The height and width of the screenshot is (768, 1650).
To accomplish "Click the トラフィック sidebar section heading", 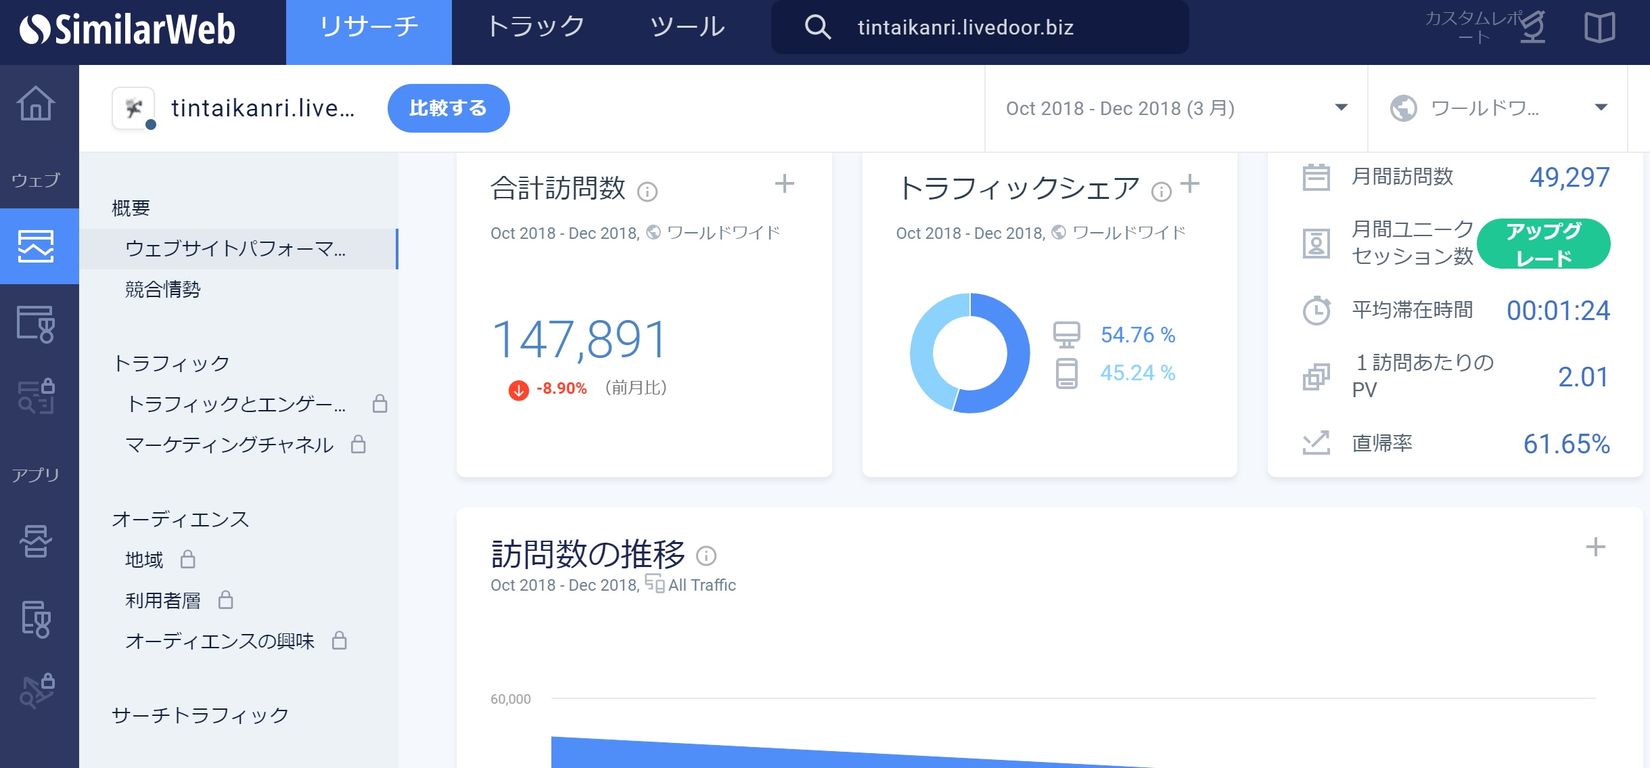I will pyautogui.click(x=171, y=363).
